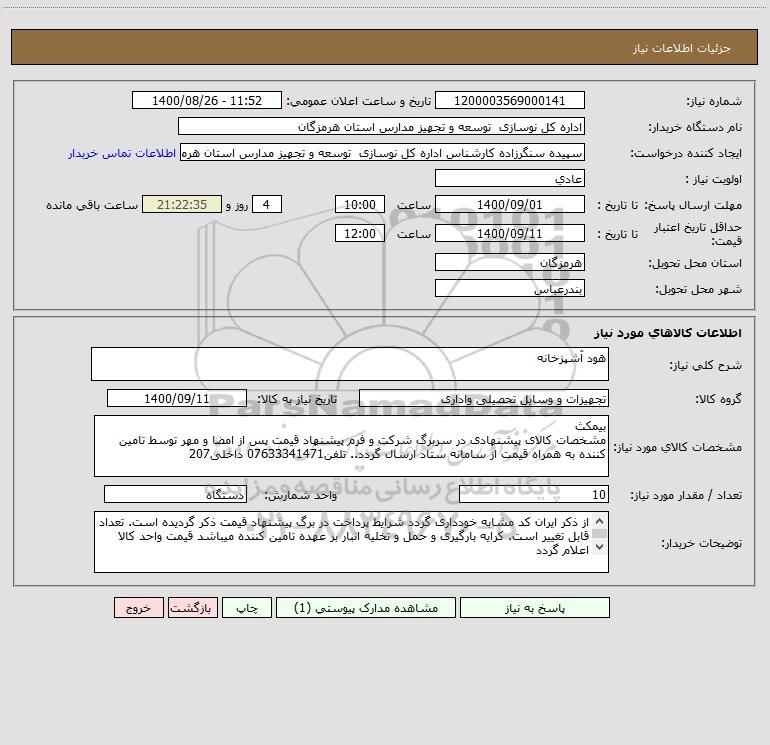Click the جزئیات اطلاعات نیاز header title
The width and height of the screenshot is (770, 745).
(x=682, y=48)
